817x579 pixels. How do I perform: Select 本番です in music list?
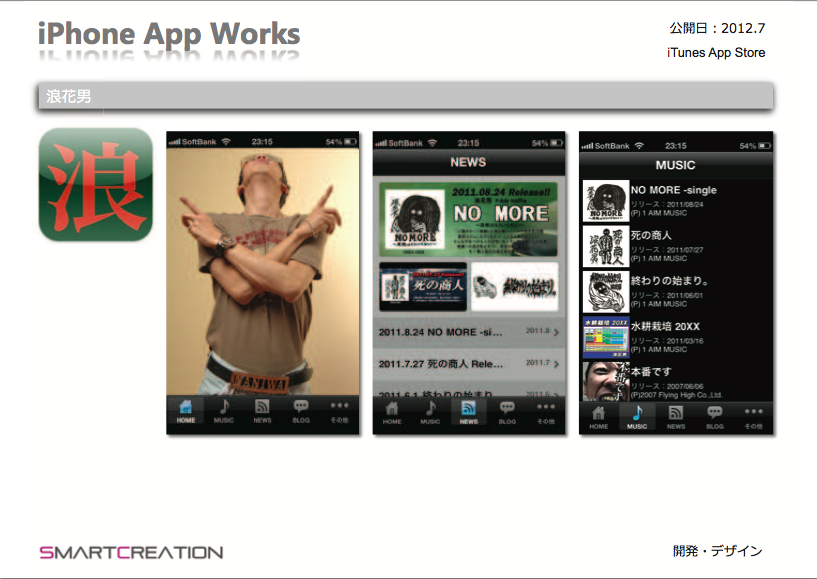click(676, 381)
